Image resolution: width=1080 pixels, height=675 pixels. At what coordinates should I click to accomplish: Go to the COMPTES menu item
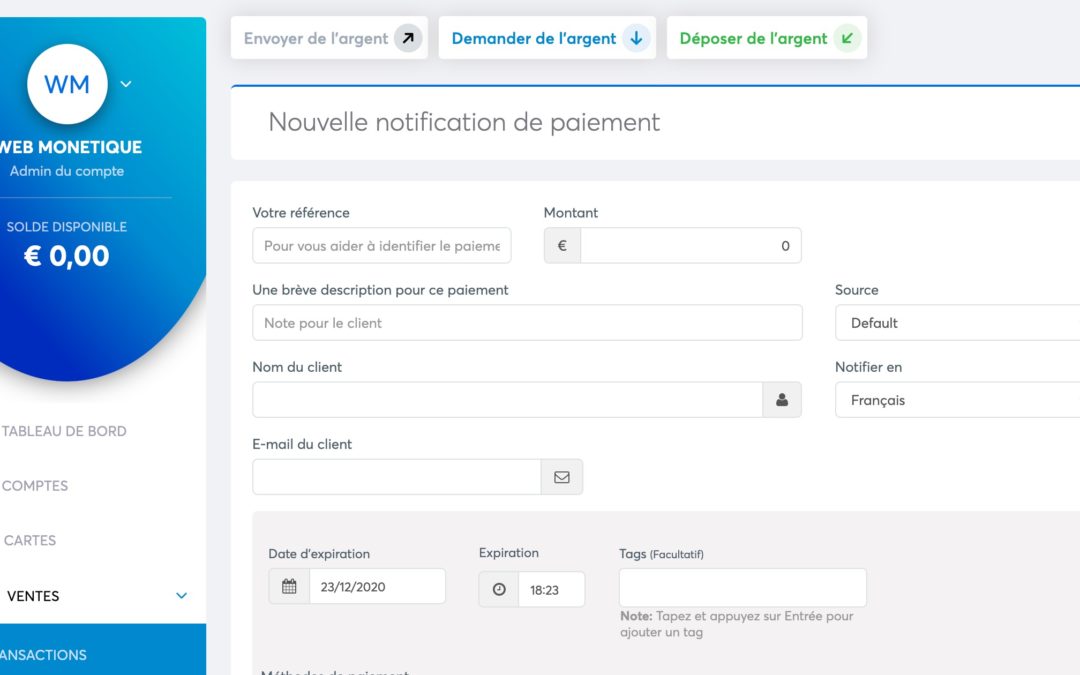(34, 486)
